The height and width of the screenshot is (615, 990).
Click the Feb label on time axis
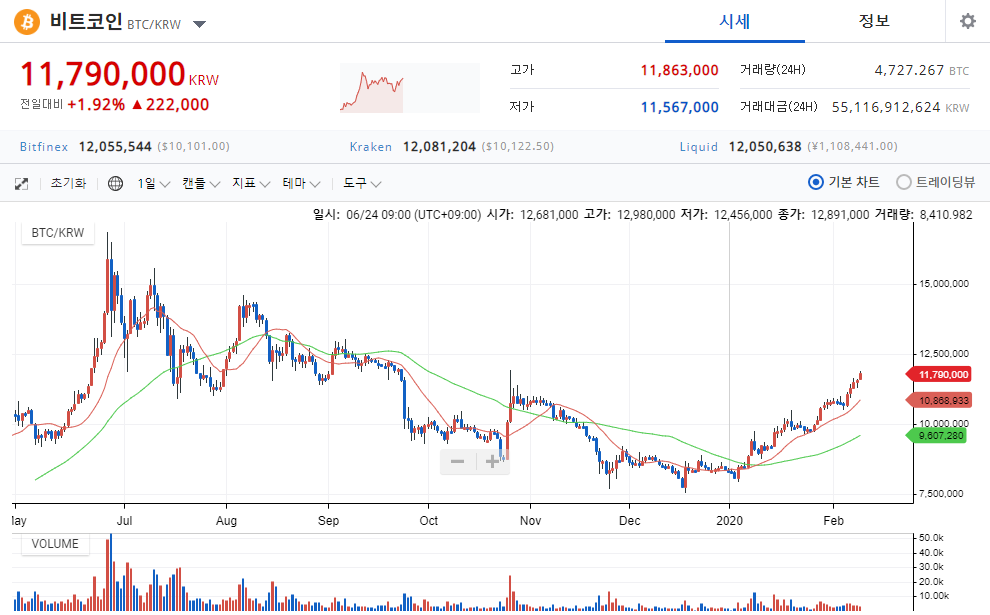(x=833, y=520)
